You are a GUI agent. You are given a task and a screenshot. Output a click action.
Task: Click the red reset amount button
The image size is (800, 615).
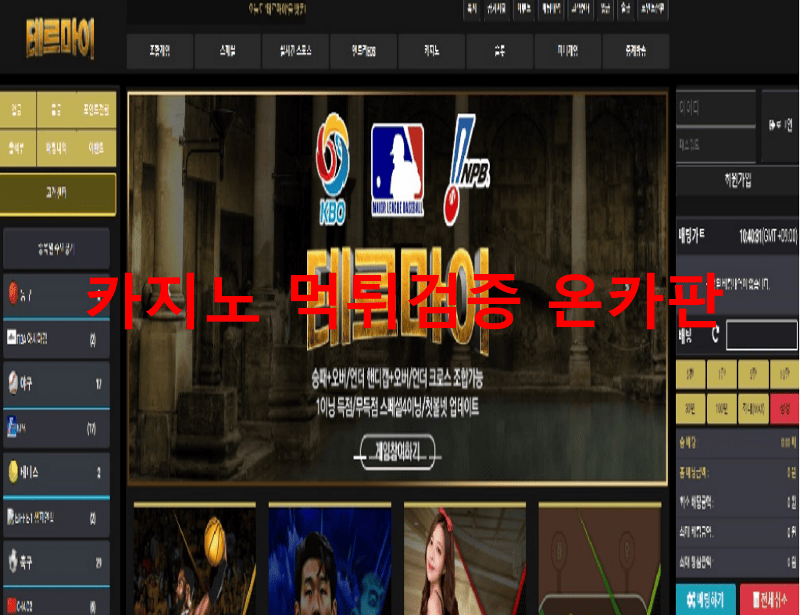tap(784, 408)
